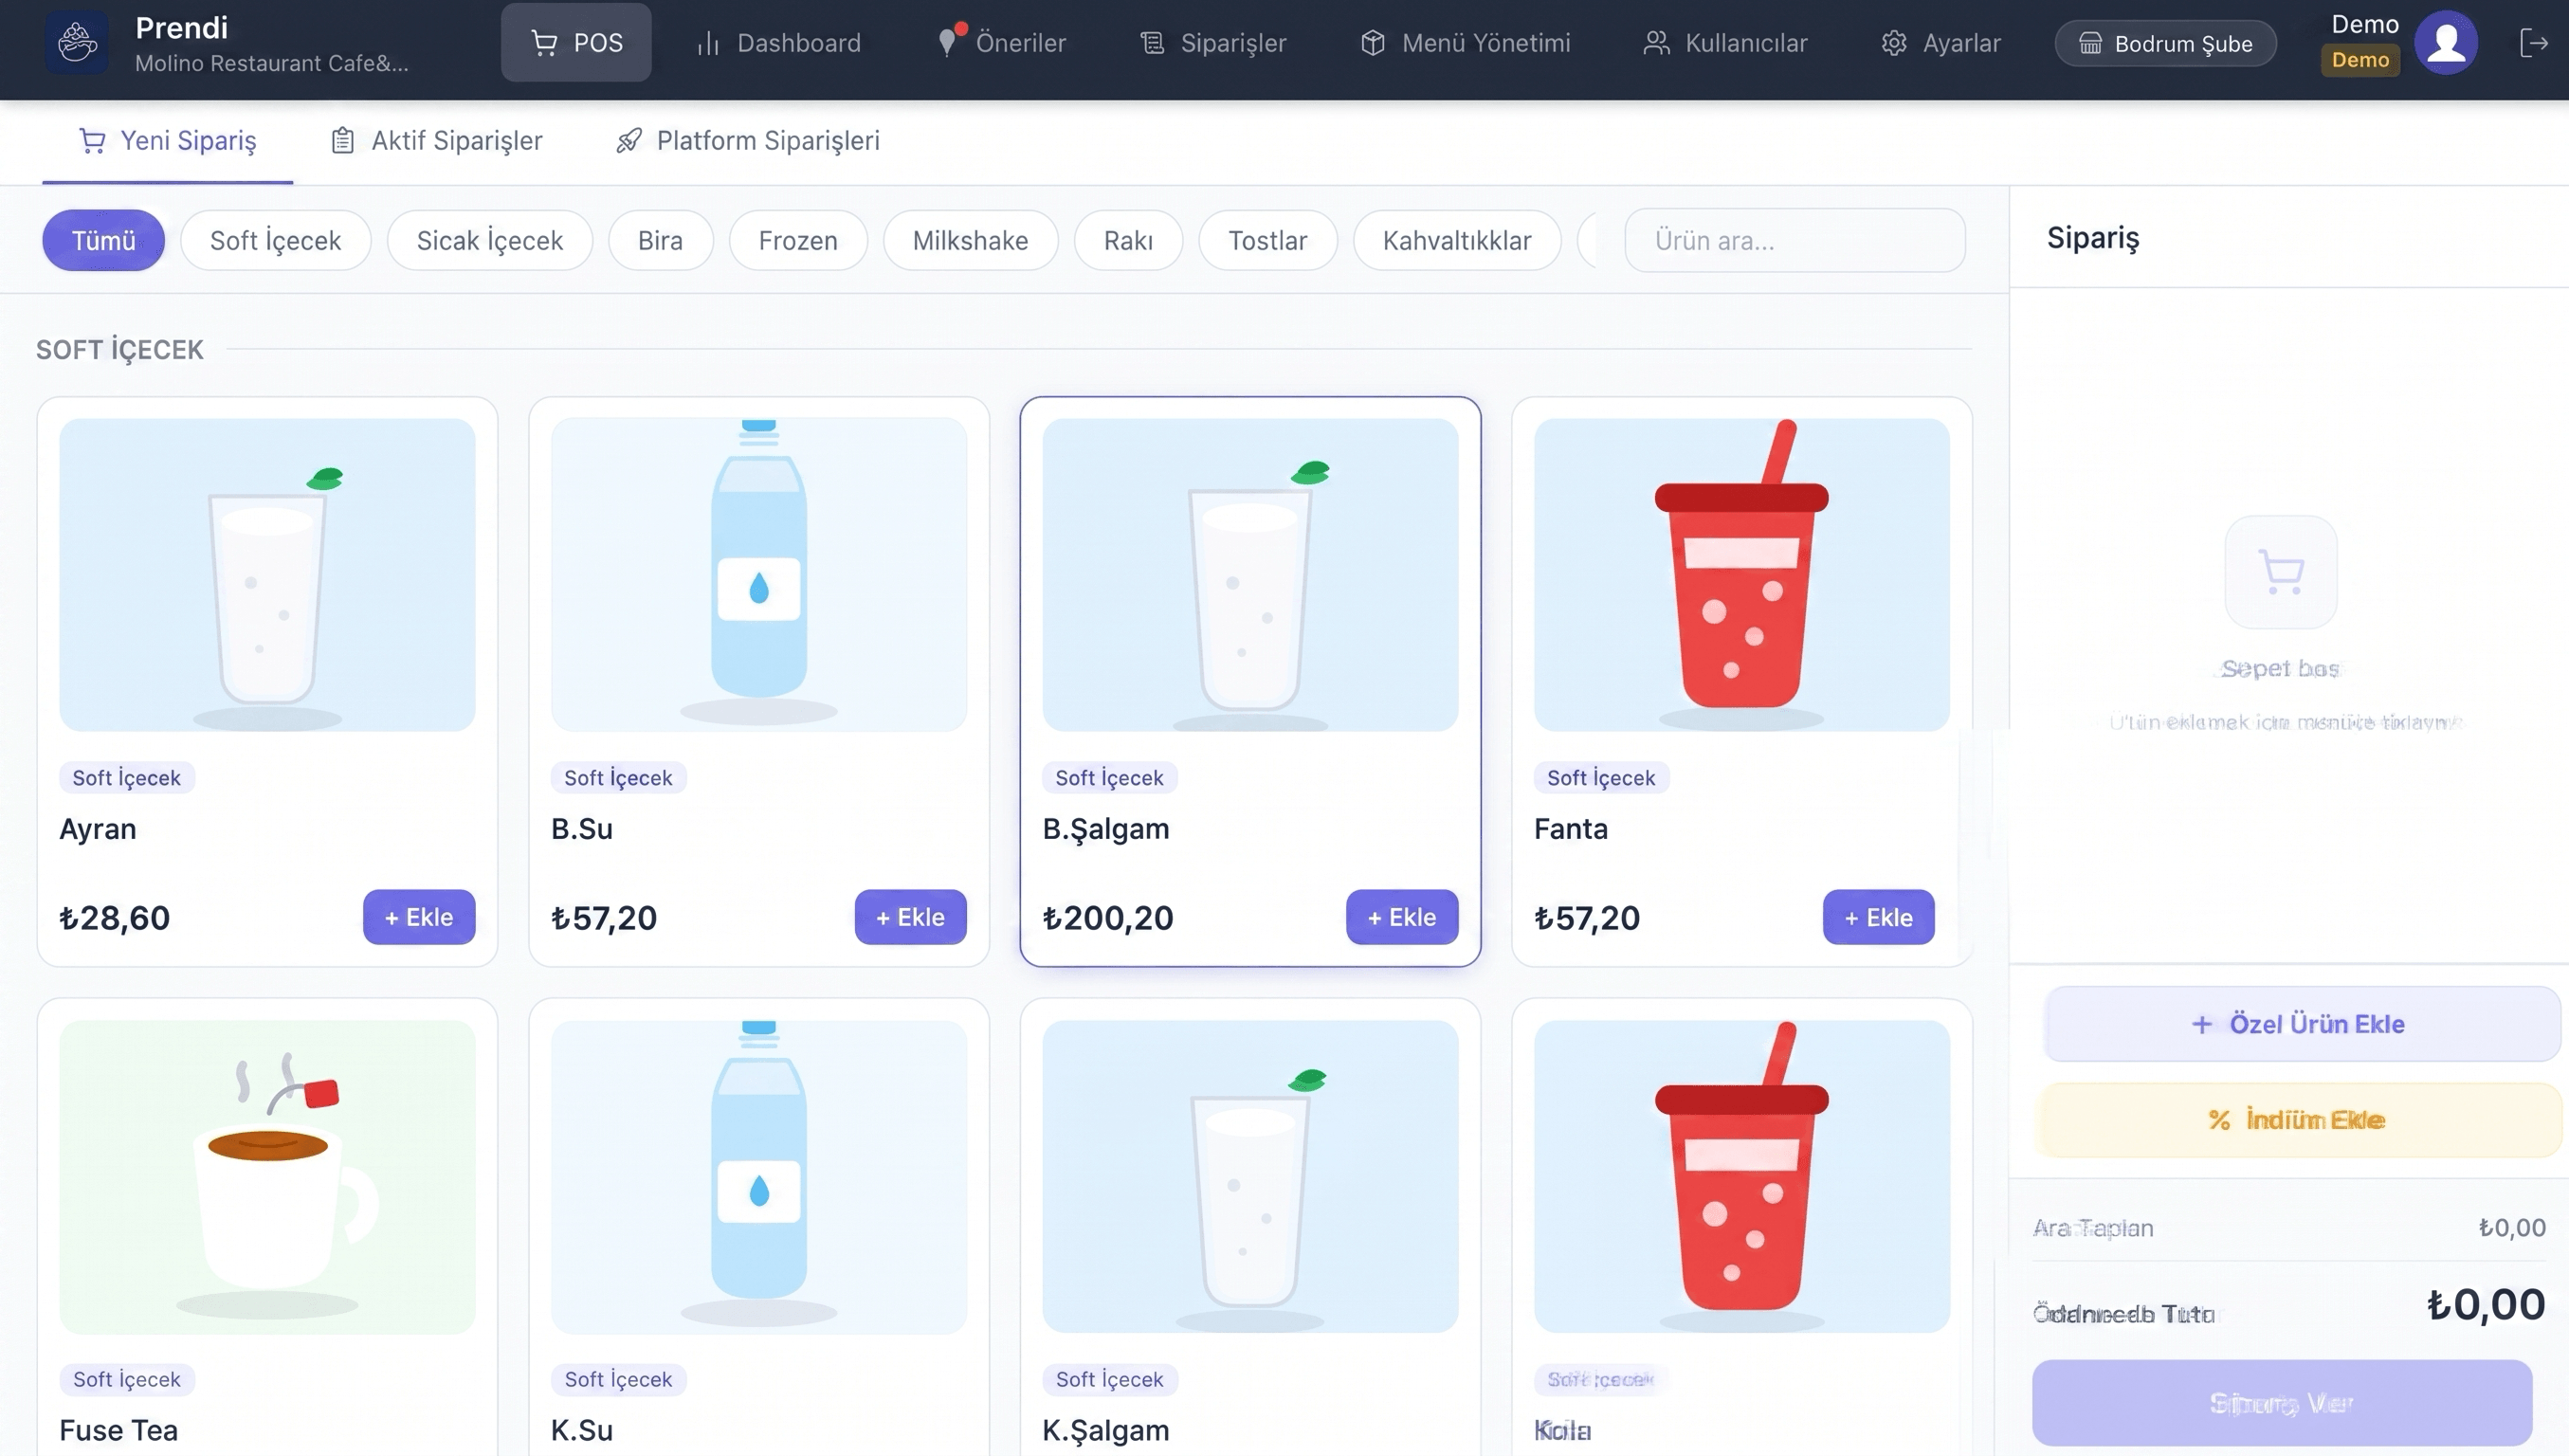Open the Demo user avatar
2569x1456 pixels.
tap(2446, 42)
